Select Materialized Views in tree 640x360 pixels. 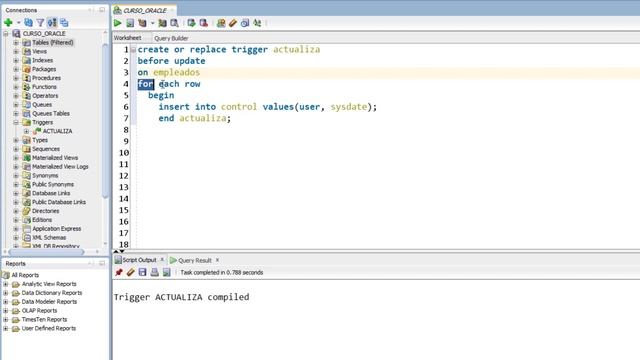[55, 158]
